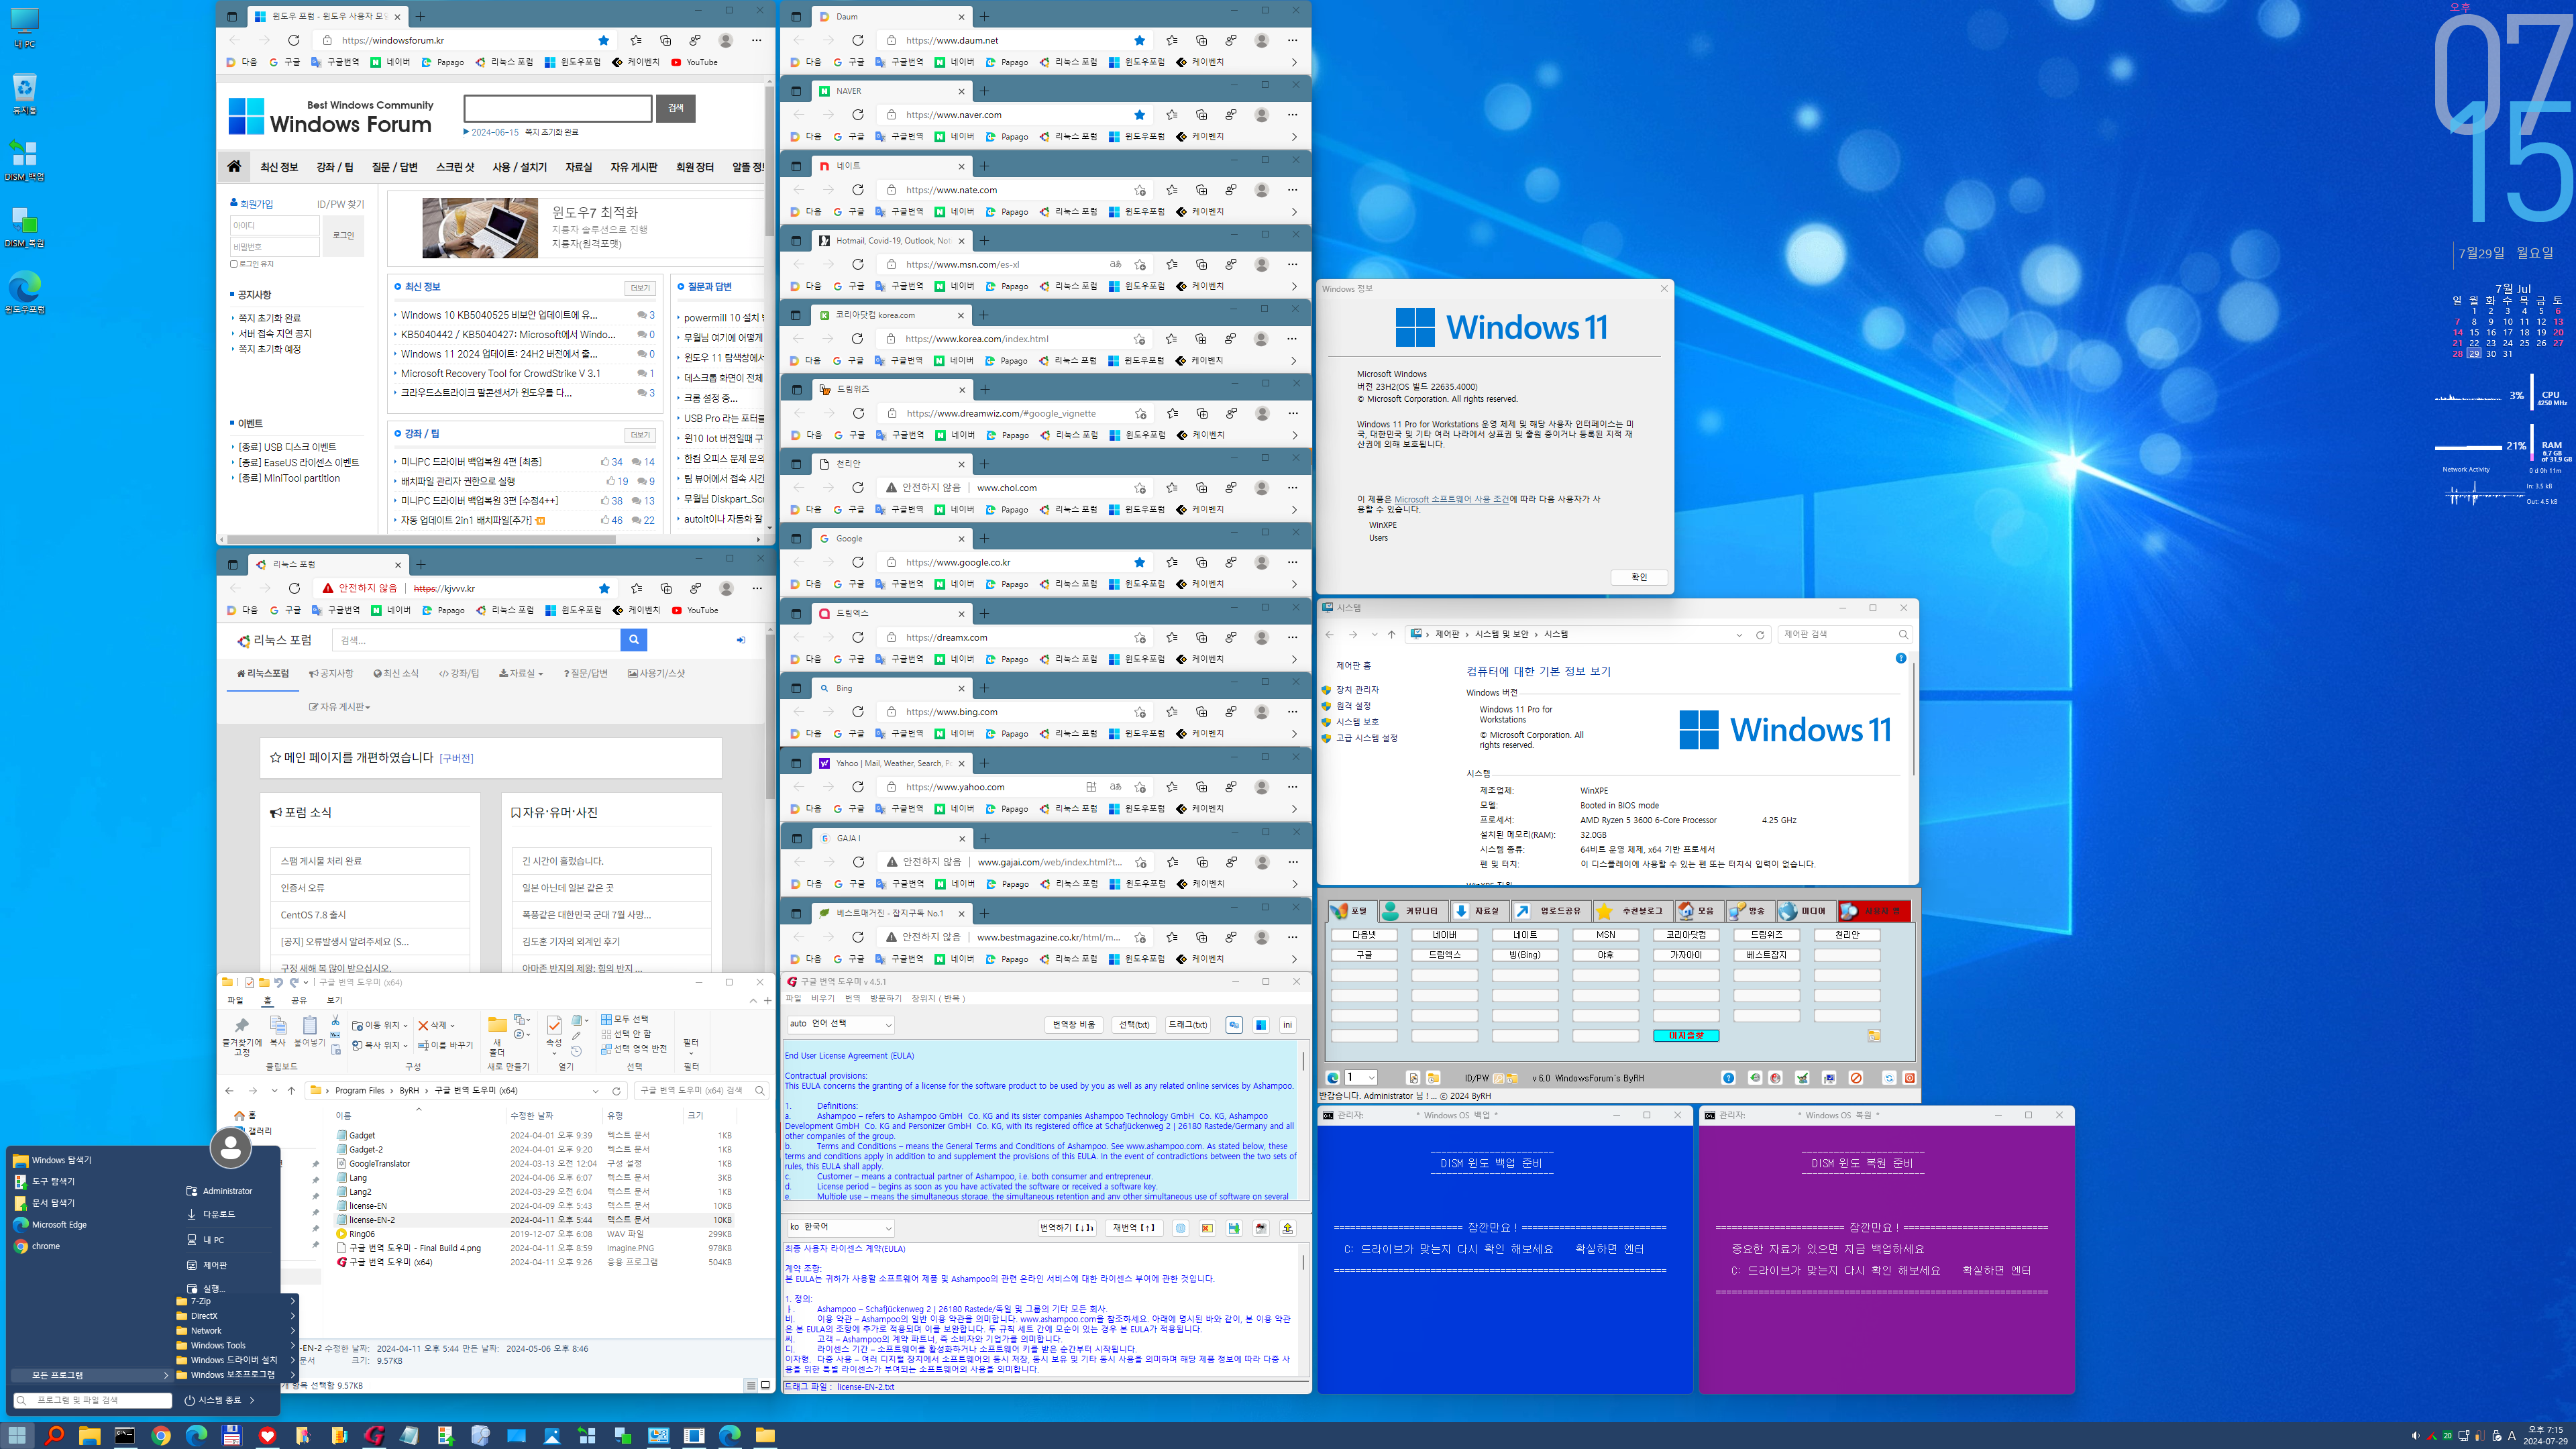Click the home icon in Windows Forum navigation
The image size is (2576, 1449).
coord(234,167)
